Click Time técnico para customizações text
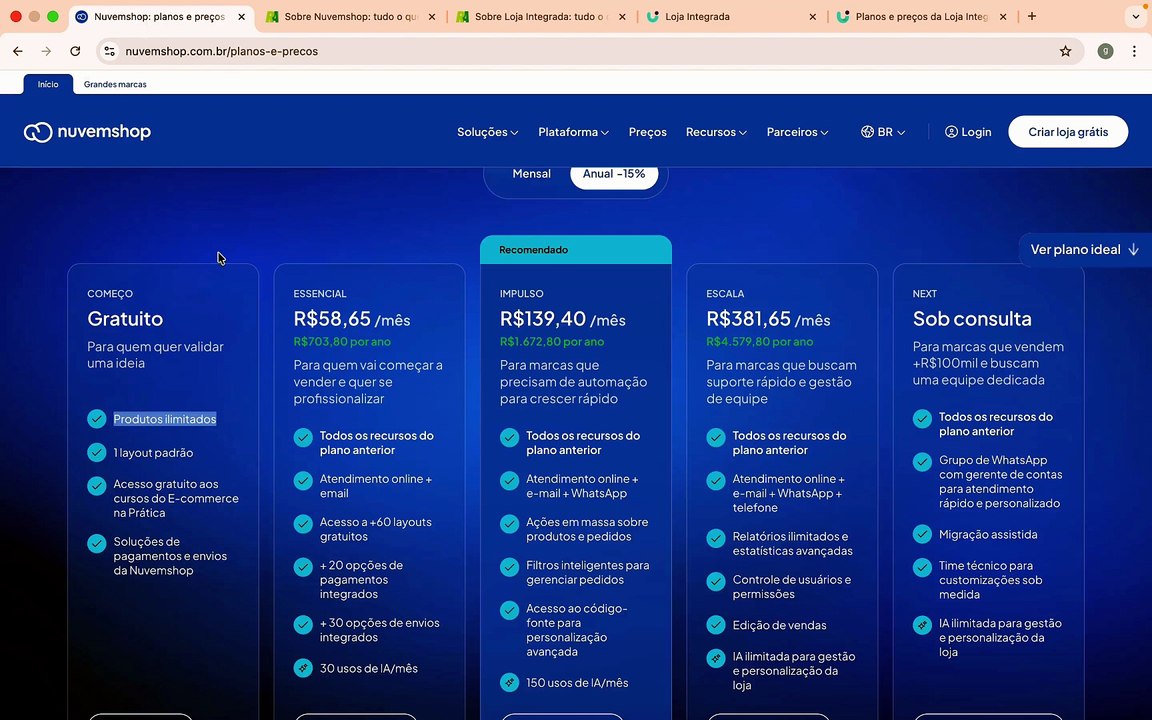 click(990, 580)
